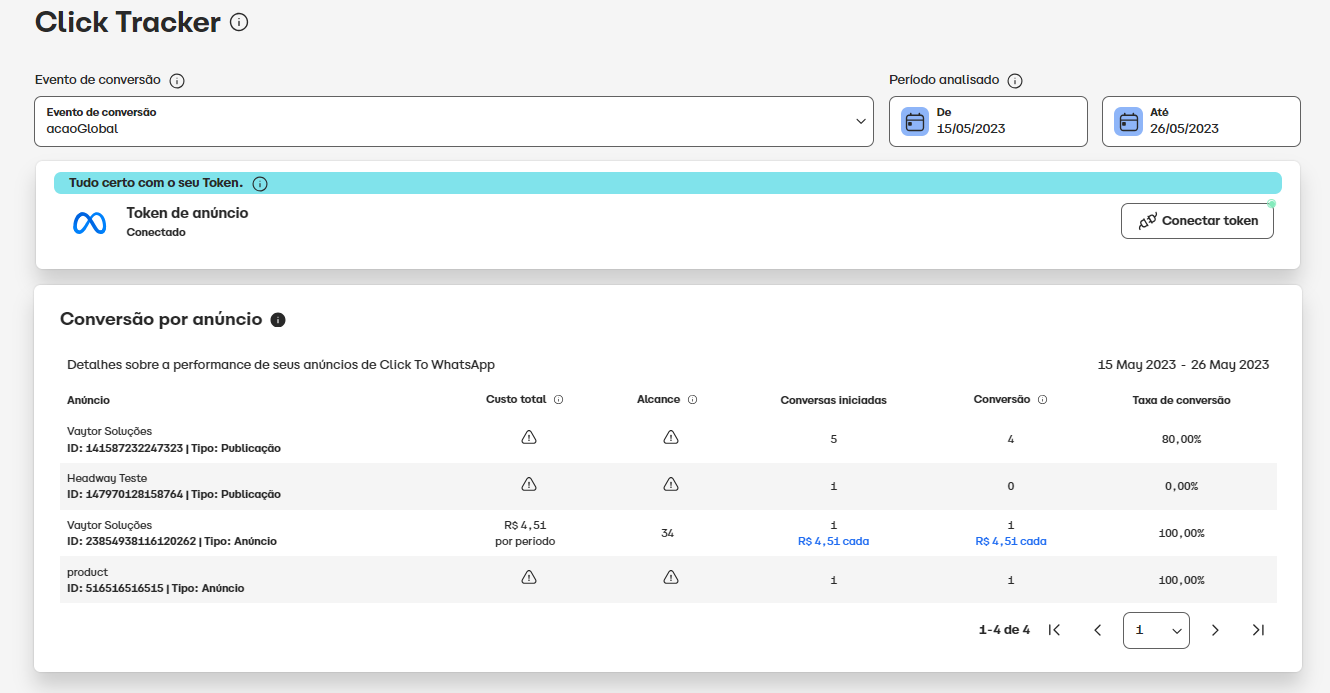1330x693 pixels.
Task: Jump to the last page of results
Action: tap(1258, 630)
